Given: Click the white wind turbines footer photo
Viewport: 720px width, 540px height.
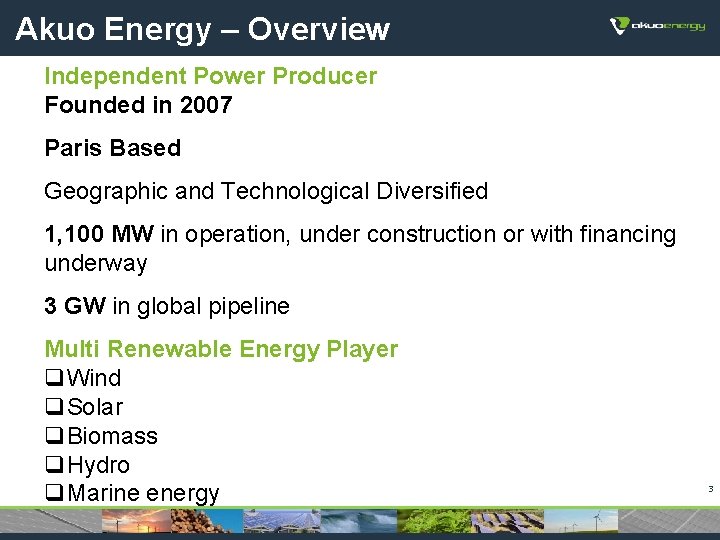Looking at the screenshot, I should pyautogui.click(x=581, y=521).
